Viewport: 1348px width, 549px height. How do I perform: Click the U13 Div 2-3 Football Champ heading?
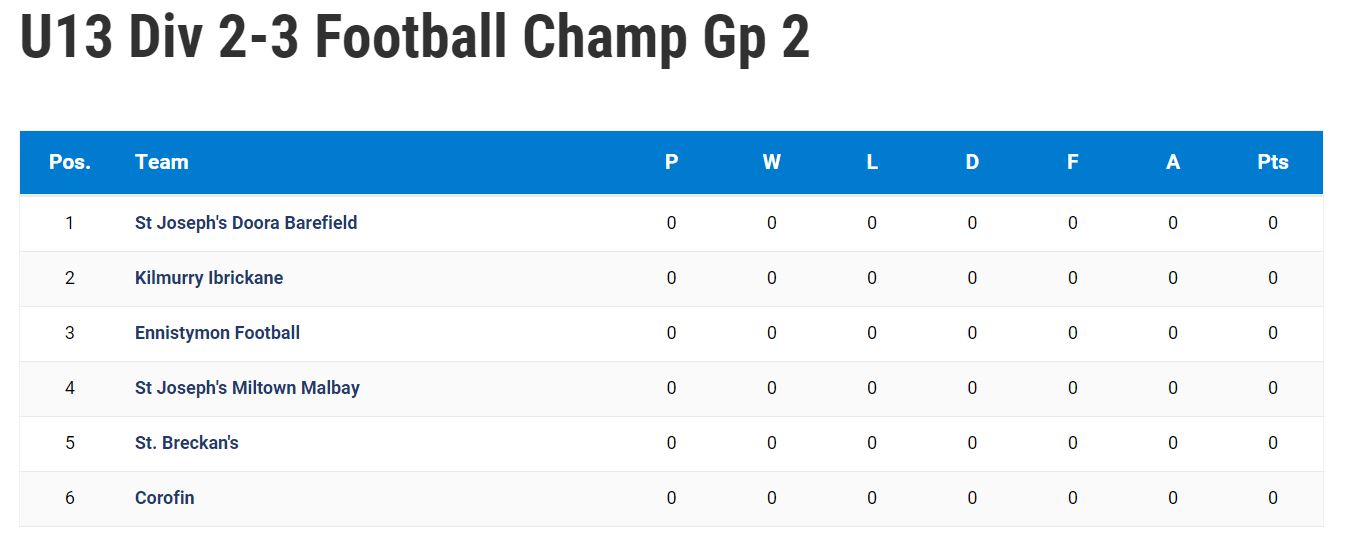tap(415, 40)
